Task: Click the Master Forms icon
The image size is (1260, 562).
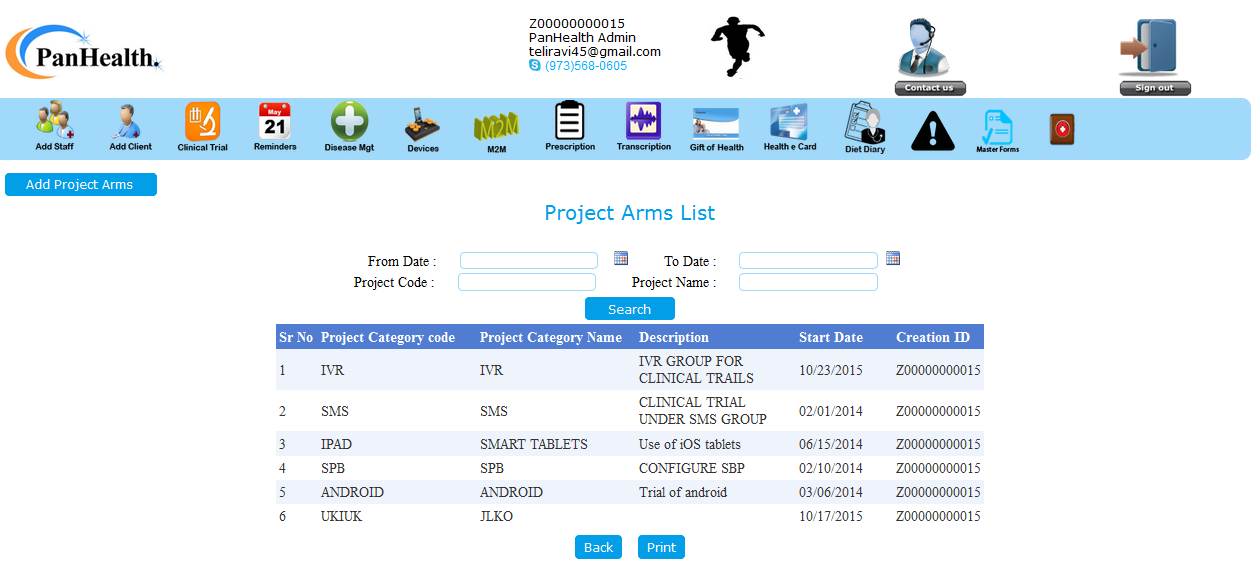Action: tap(997, 129)
